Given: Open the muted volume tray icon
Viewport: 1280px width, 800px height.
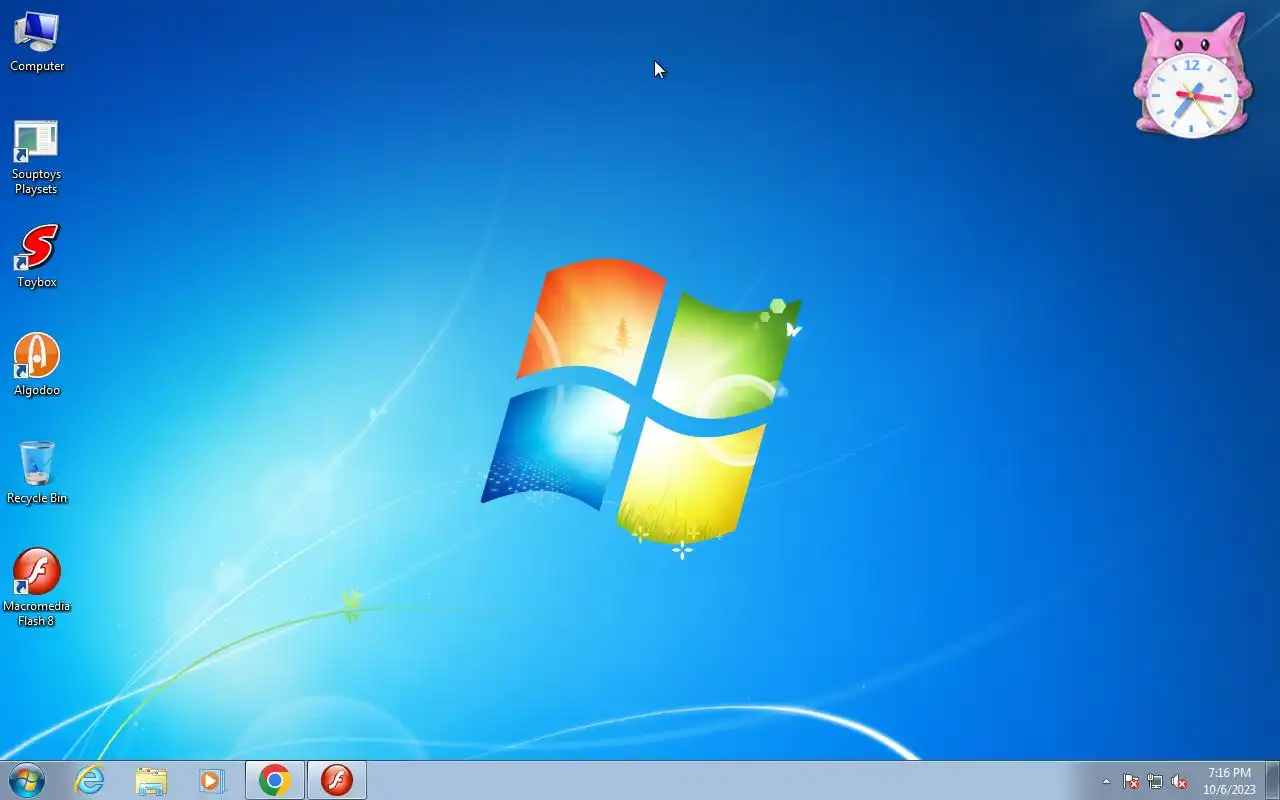Looking at the screenshot, I should click(x=1179, y=781).
